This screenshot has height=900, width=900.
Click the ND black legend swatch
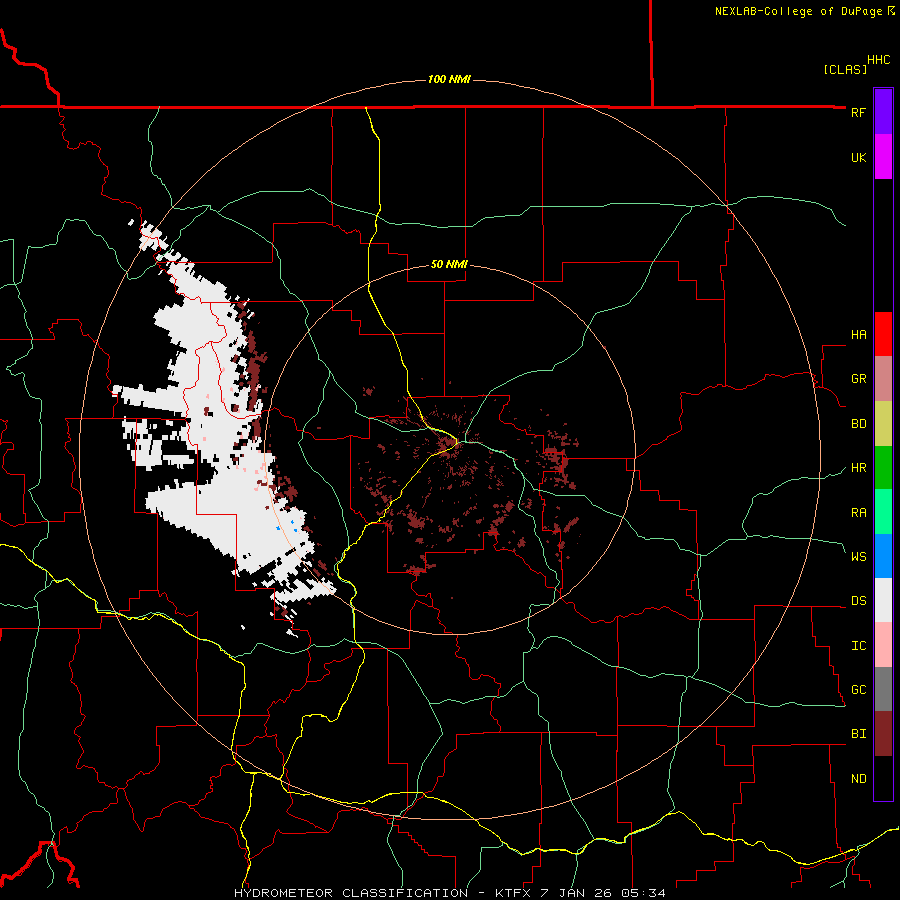883,778
